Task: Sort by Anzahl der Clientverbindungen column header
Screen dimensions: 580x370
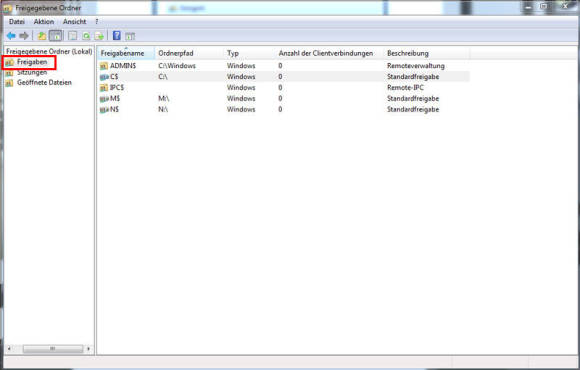Action: [329, 53]
